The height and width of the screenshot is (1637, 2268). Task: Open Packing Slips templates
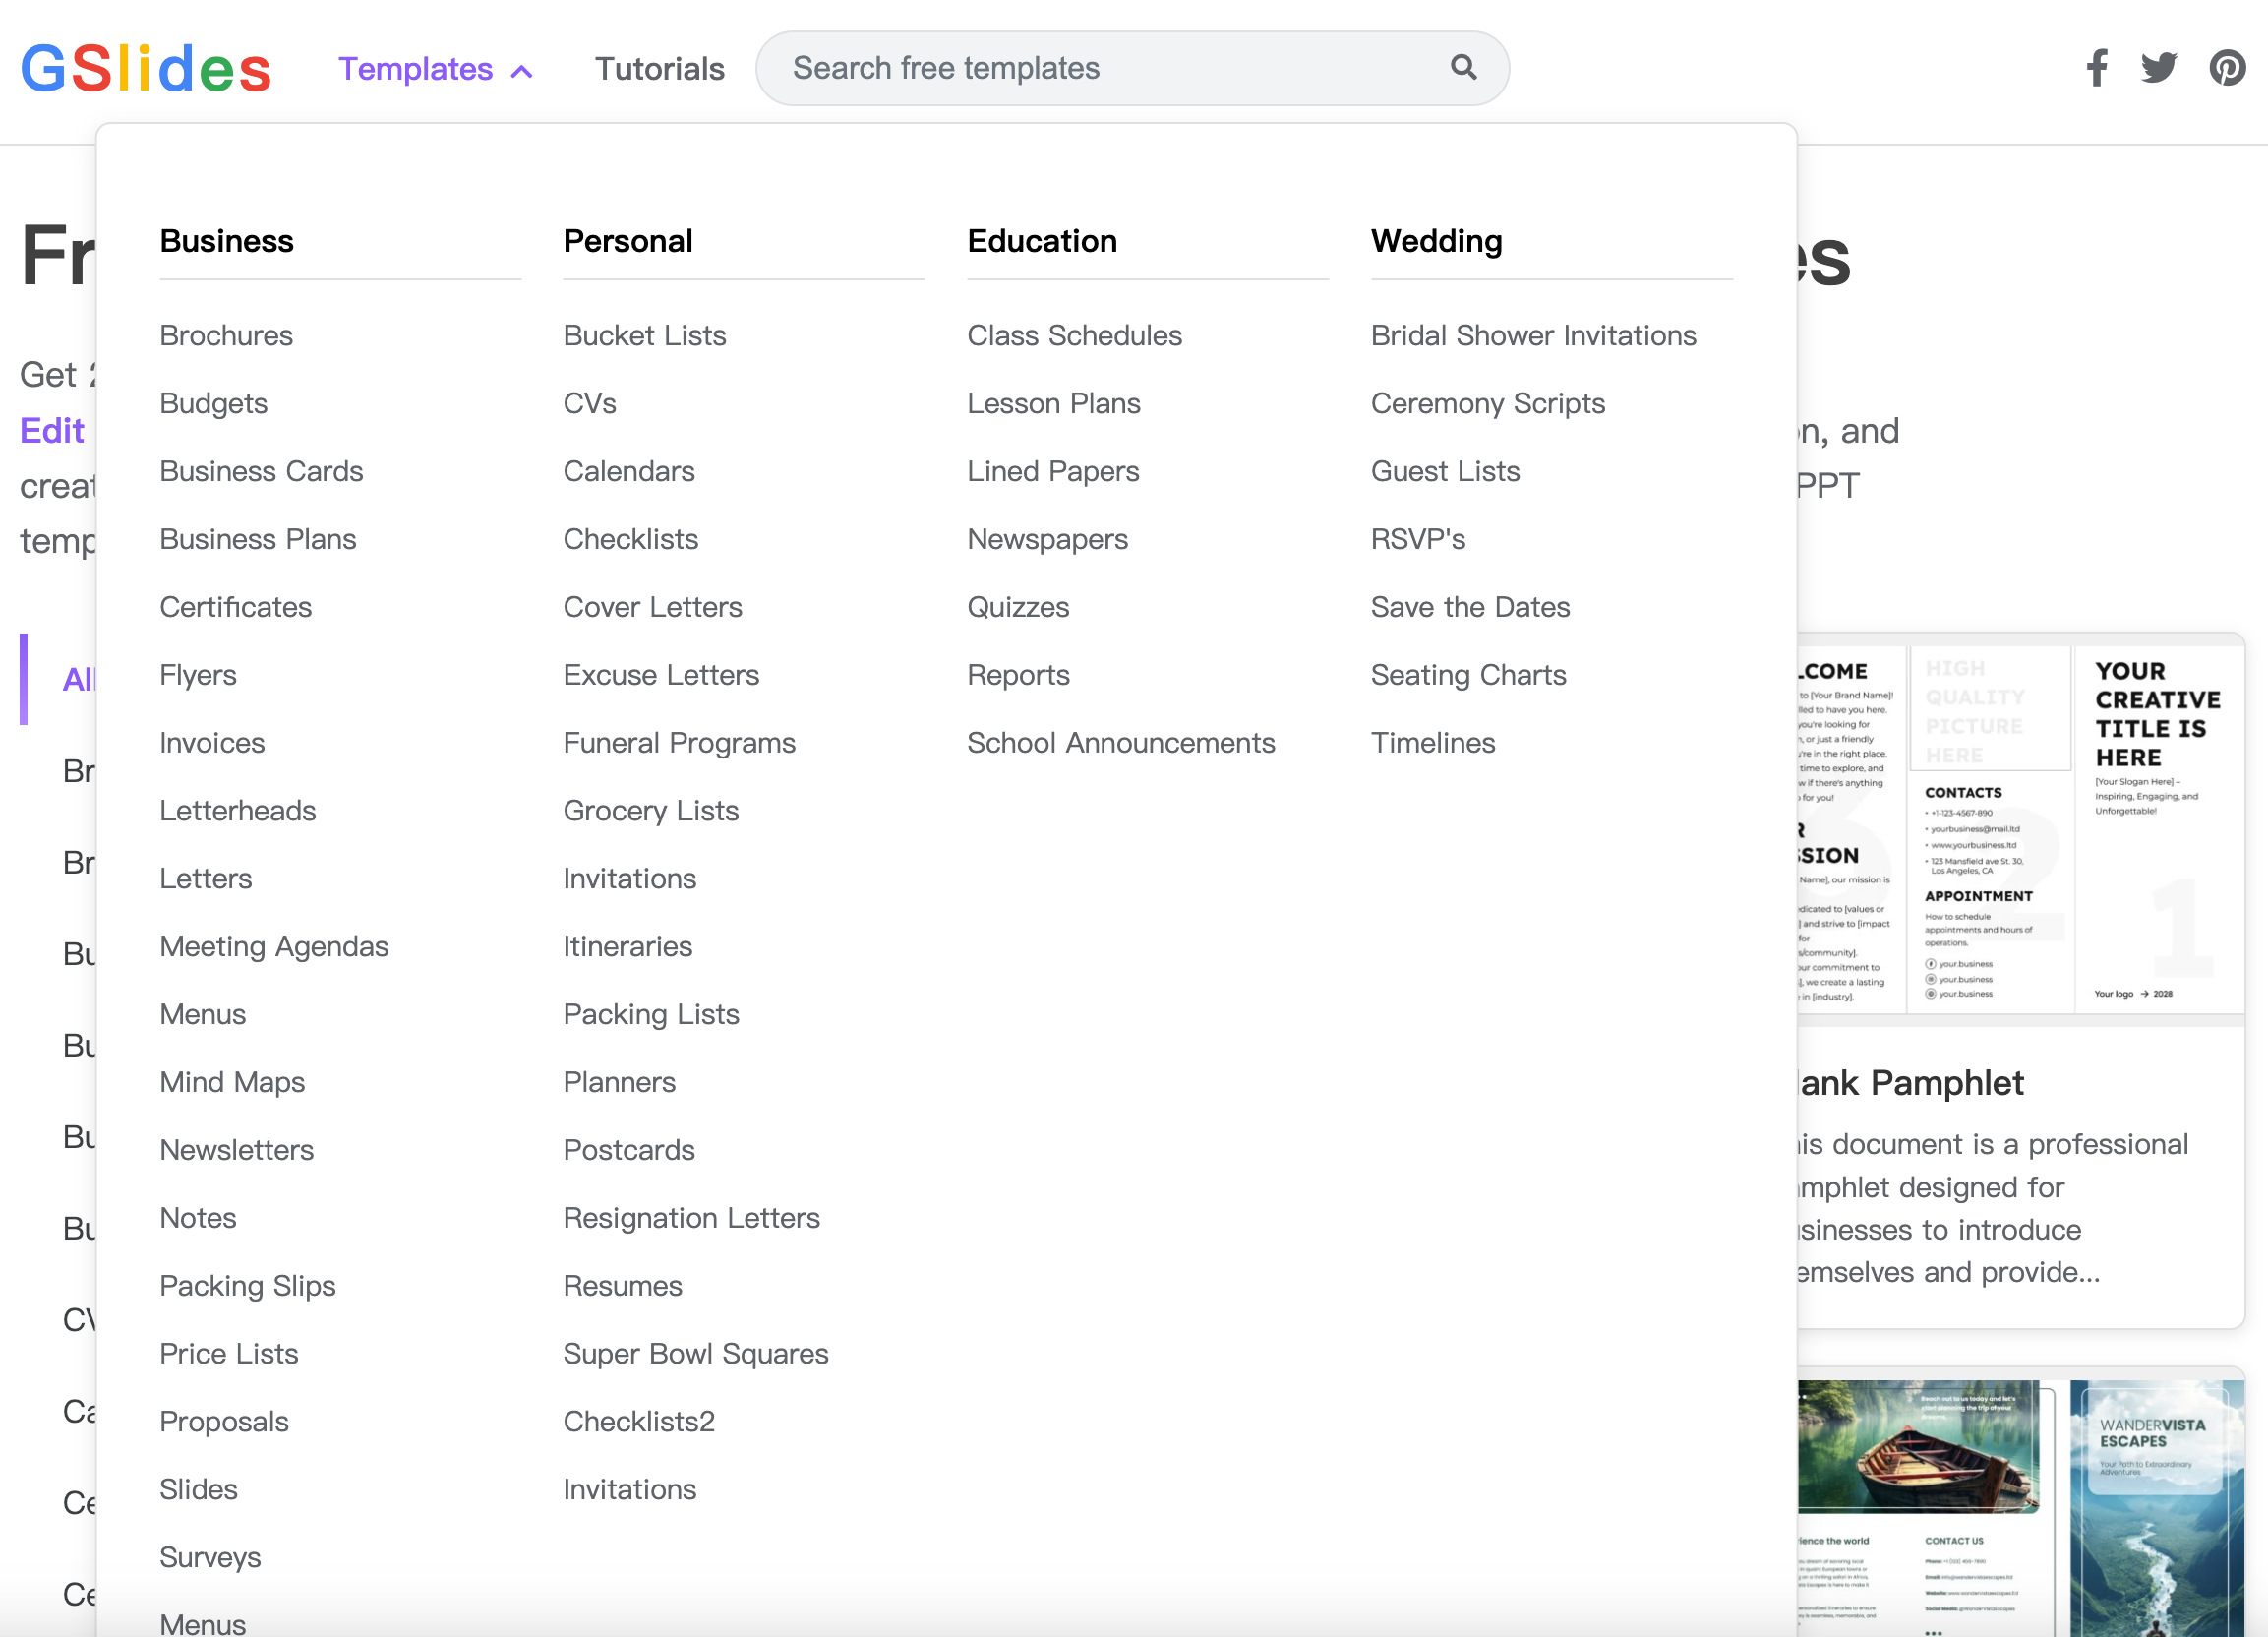coord(247,1286)
